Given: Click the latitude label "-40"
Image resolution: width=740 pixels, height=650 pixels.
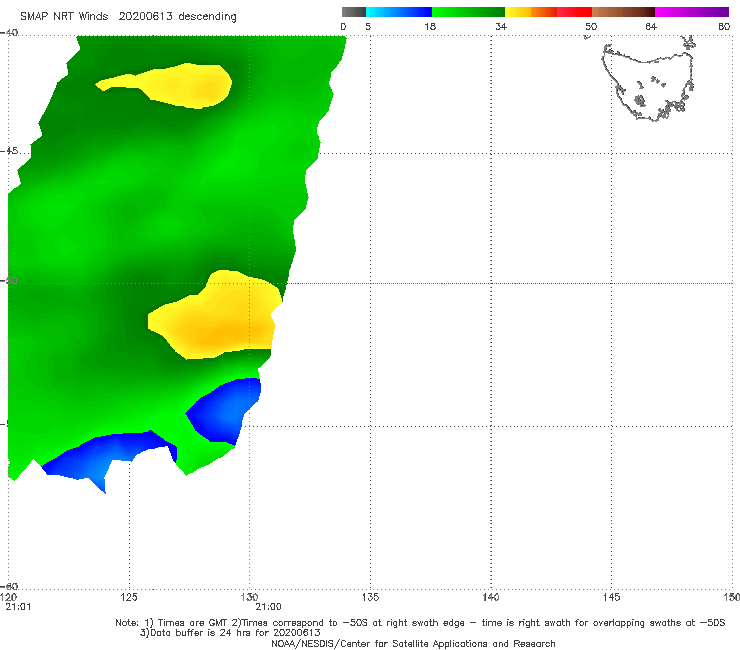Looking at the screenshot, I should pyautogui.click(x=9, y=33).
